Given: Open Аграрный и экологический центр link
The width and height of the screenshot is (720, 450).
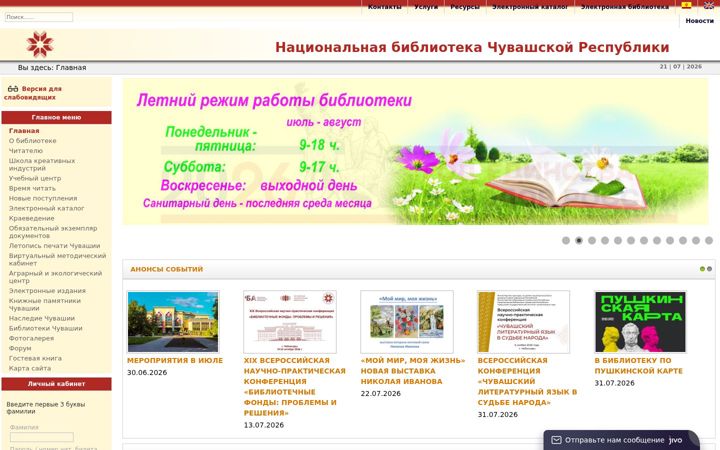Looking at the screenshot, I should [56, 277].
